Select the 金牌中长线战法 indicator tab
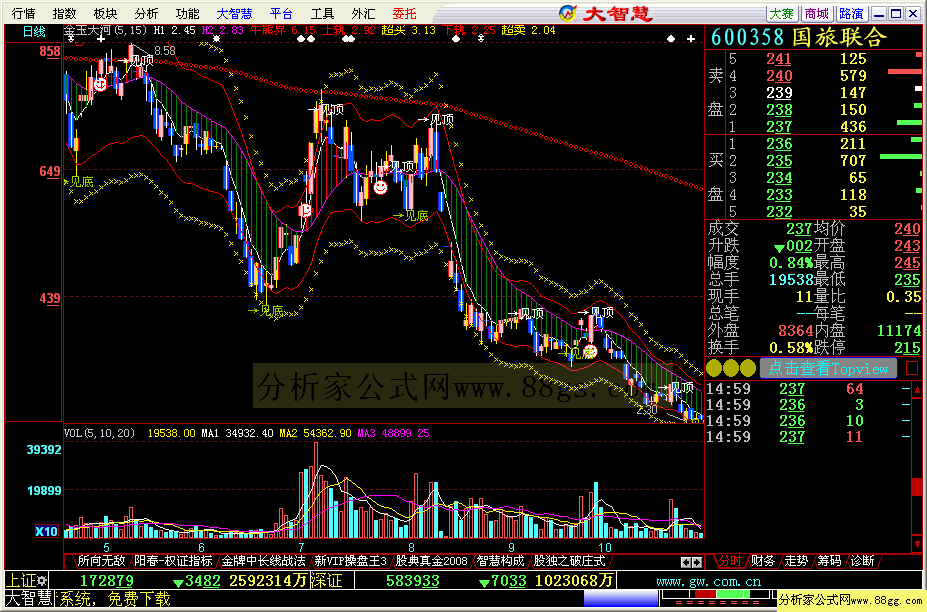 coord(263,561)
